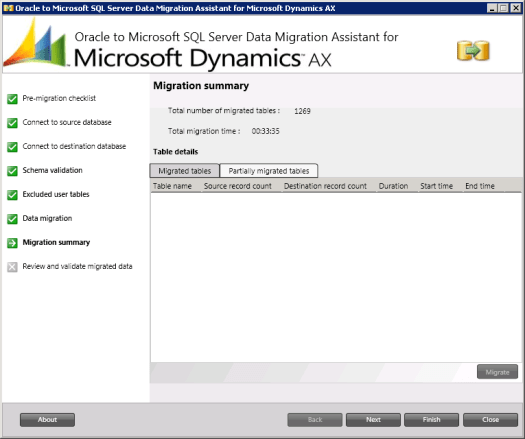Click the Migrate button
Image resolution: width=525 pixels, height=439 pixels.
pos(497,372)
